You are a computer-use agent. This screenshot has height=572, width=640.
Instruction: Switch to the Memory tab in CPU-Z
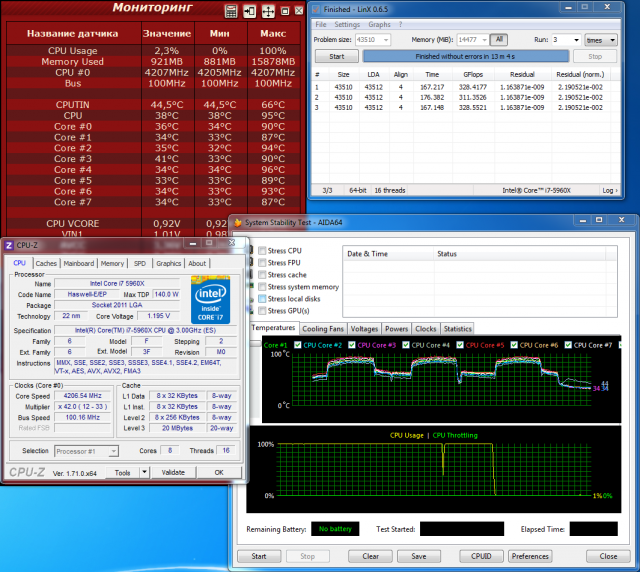point(112,264)
